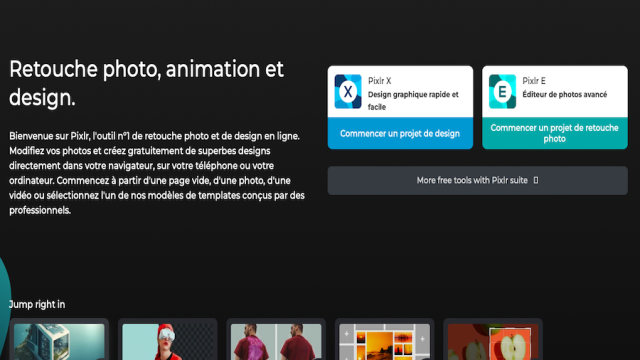640x360 pixels.
Task: Click the Pixlr E logo icon
Action: [x=502, y=91]
